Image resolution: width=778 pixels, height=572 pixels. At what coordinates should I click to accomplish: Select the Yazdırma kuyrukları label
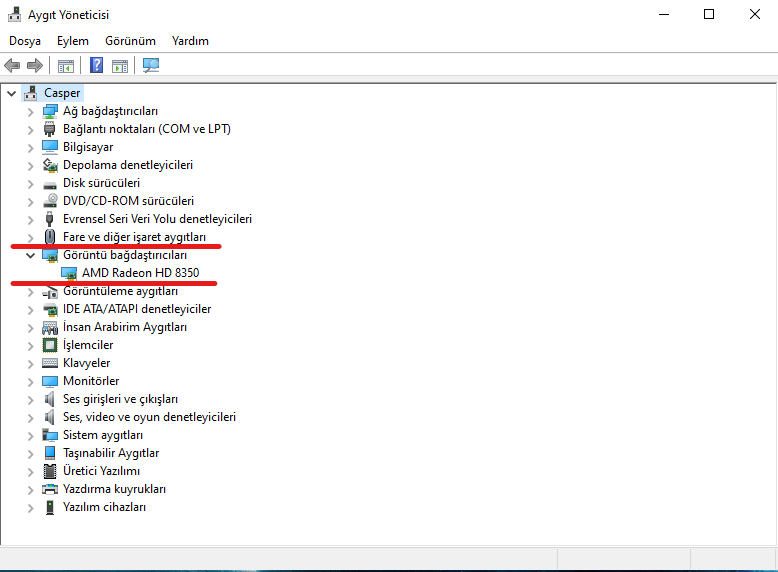pos(114,489)
